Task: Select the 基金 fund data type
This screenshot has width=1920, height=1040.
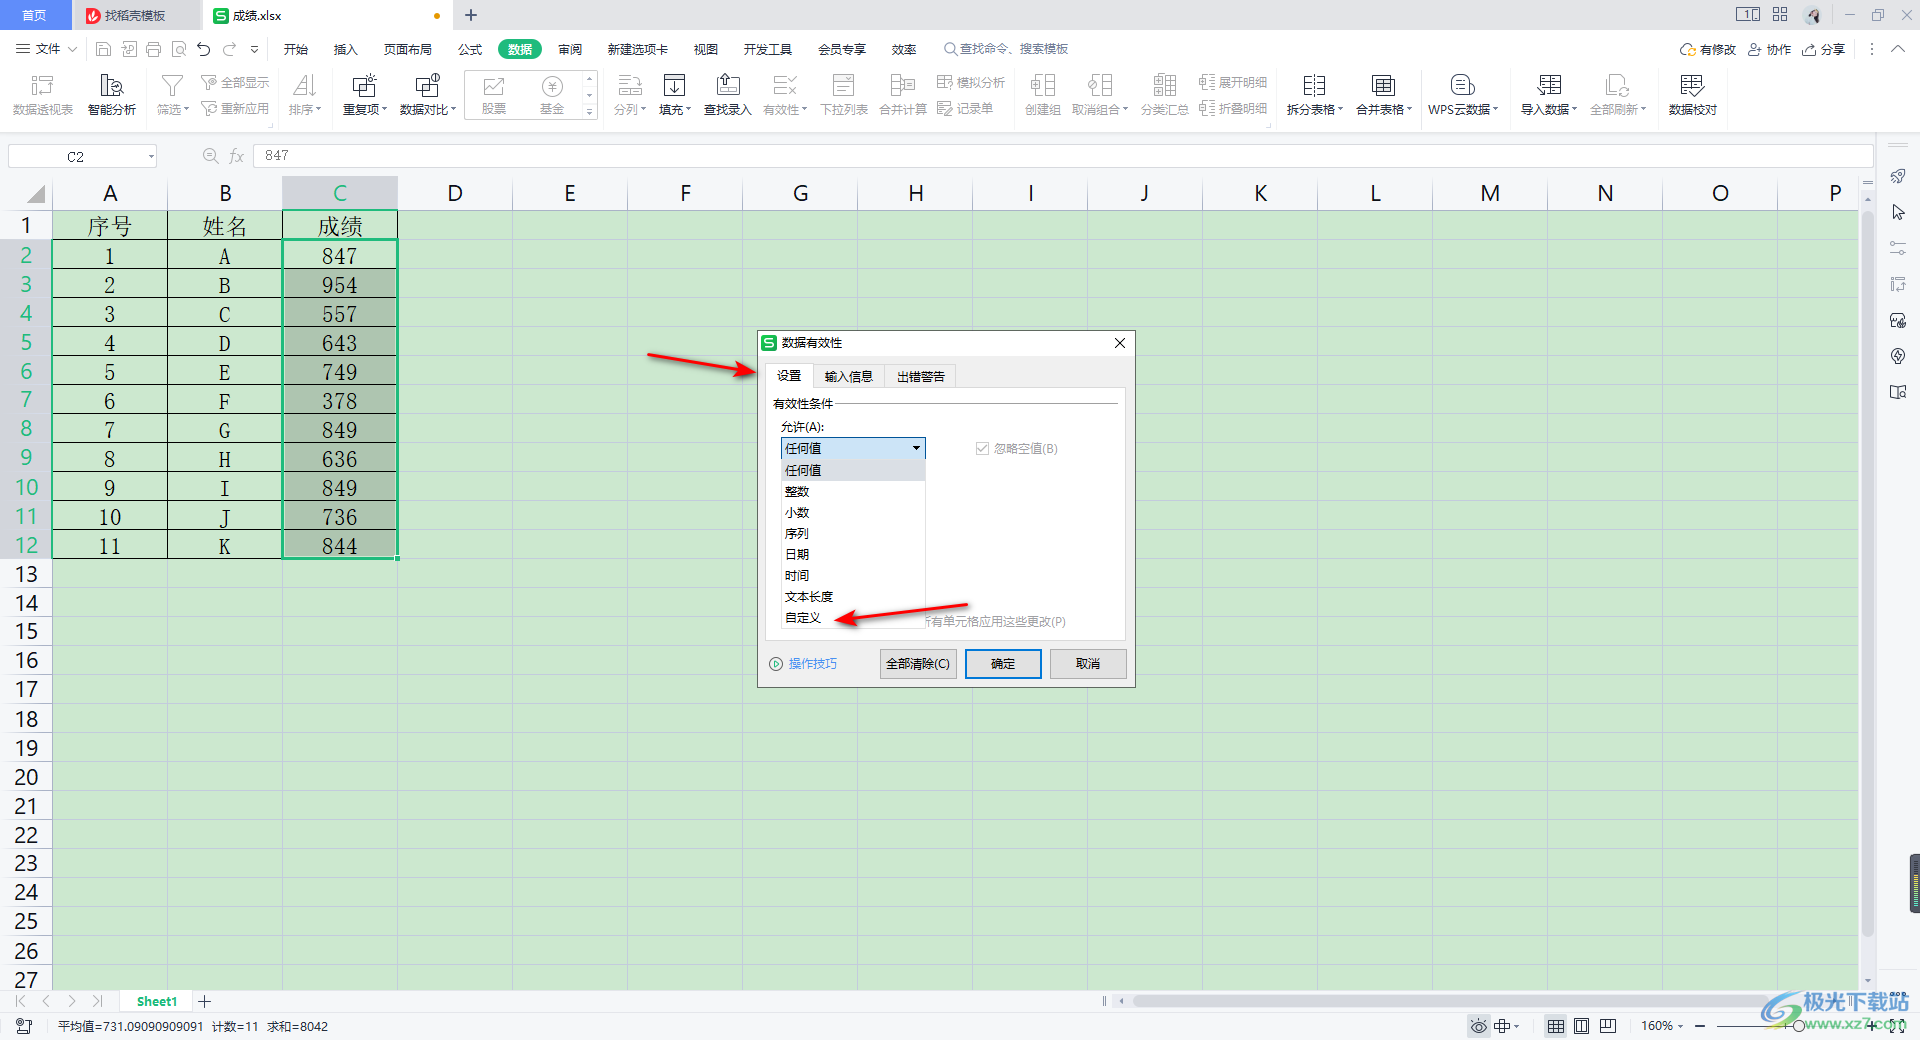Action: [552, 95]
